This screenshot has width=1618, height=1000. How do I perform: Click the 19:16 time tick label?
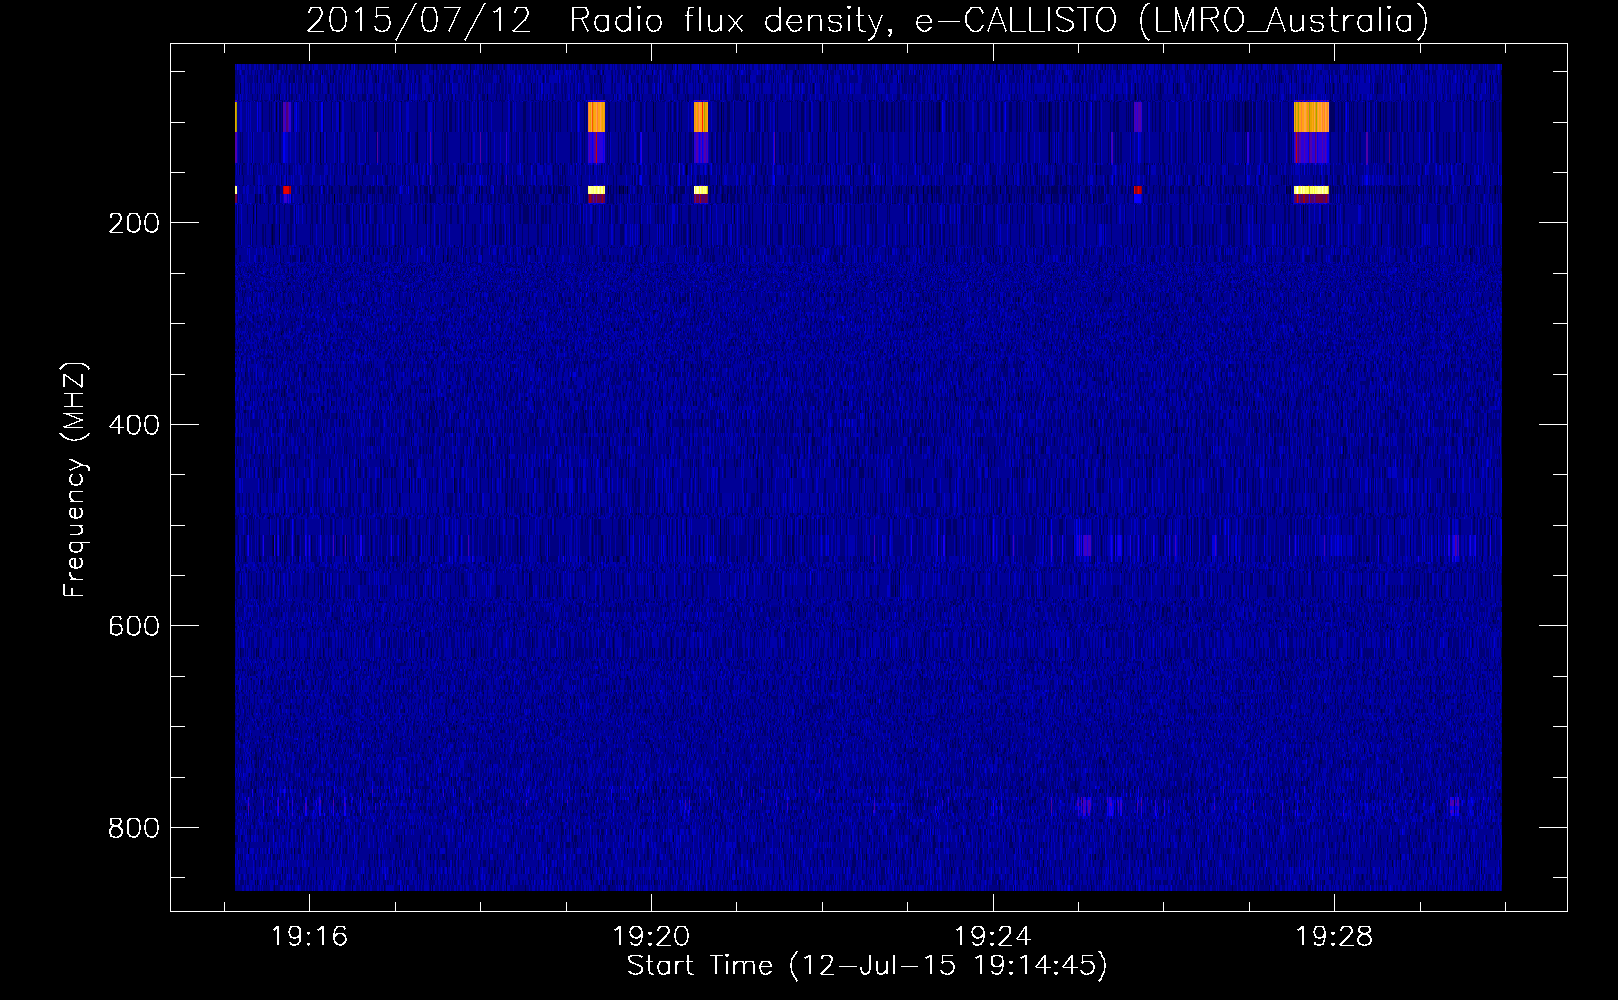[309, 936]
